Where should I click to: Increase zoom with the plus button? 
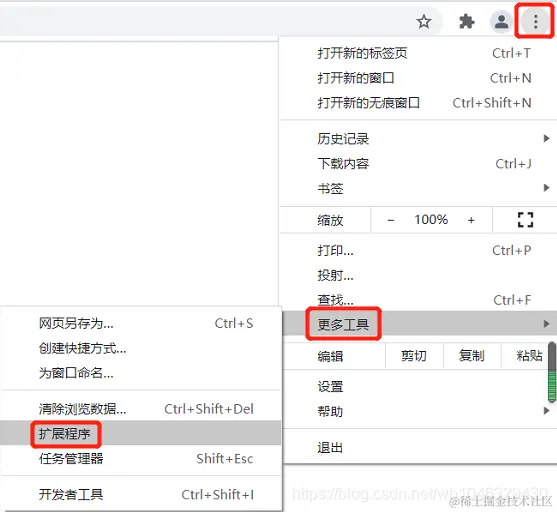[471, 220]
